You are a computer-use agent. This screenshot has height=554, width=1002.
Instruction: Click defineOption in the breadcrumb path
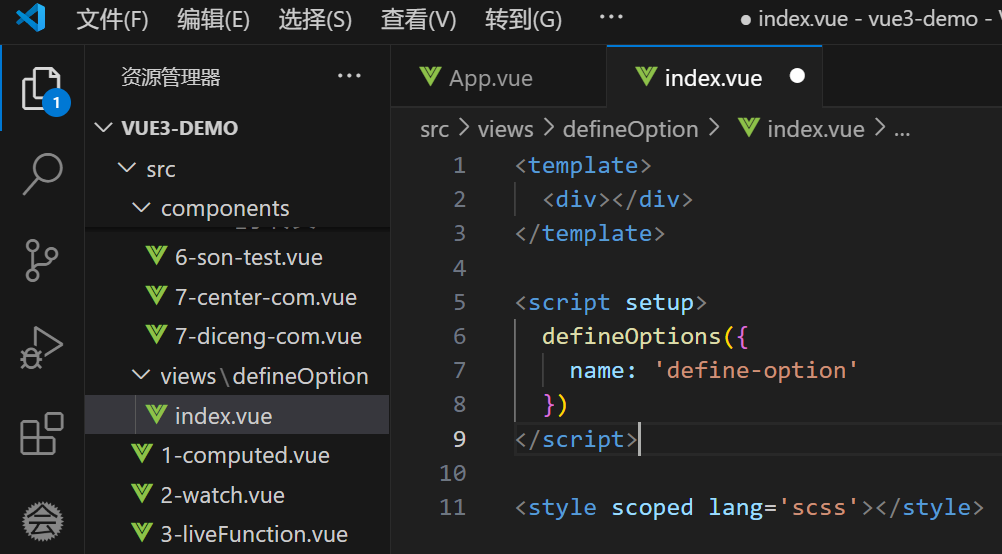(x=630, y=129)
